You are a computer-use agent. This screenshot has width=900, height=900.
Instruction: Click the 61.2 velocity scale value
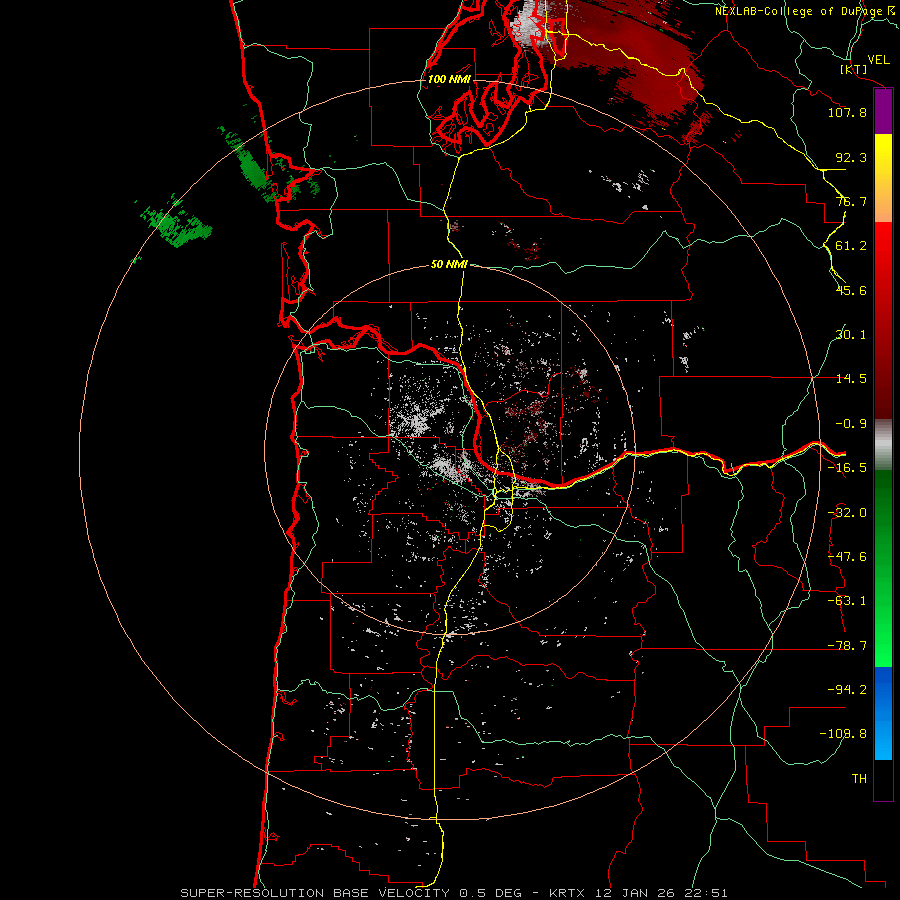pyautogui.click(x=851, y=246)
